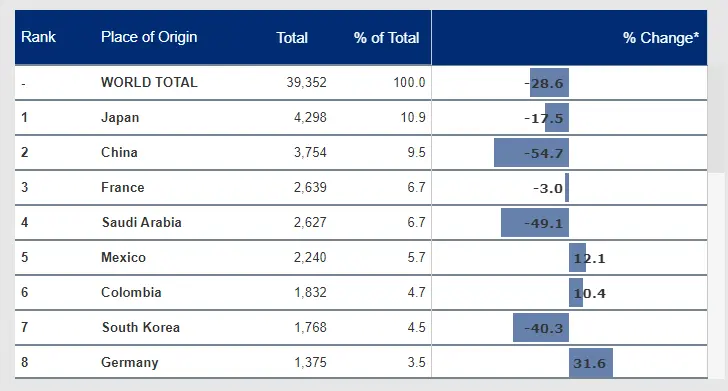The image size is (728, 391).
Task: Click the Rank column header
Action: [x=38, y=37]
